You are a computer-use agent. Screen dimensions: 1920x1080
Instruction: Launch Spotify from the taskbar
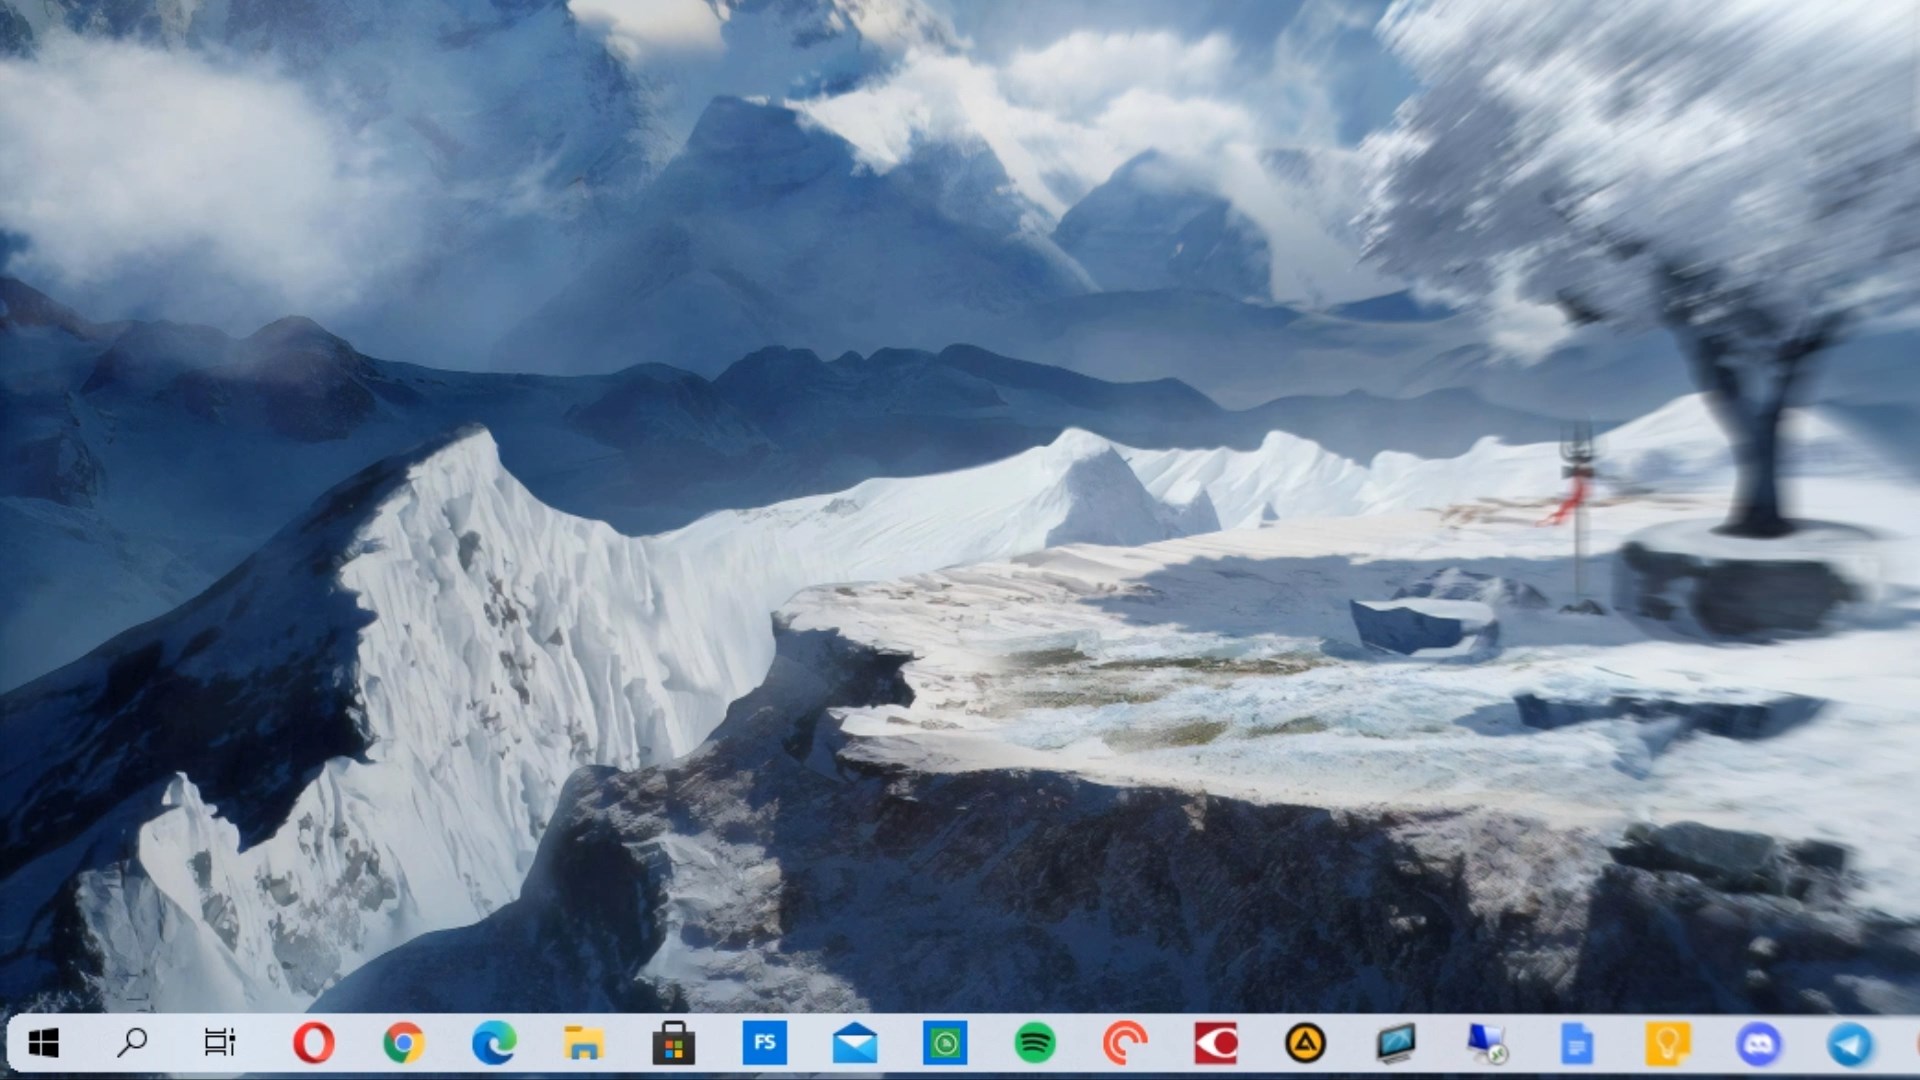click(x=1035, y=1044)
